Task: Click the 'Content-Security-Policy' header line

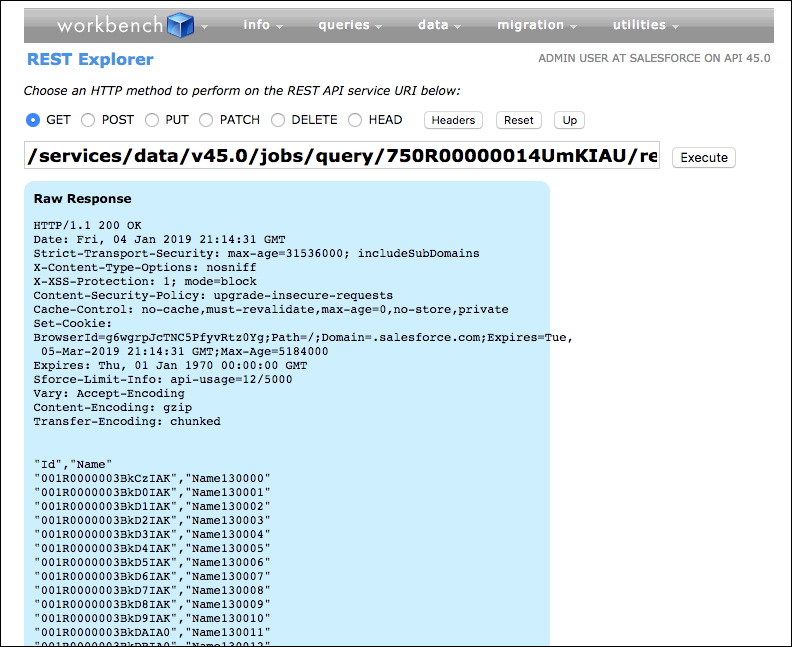Action: coord(213,295)
